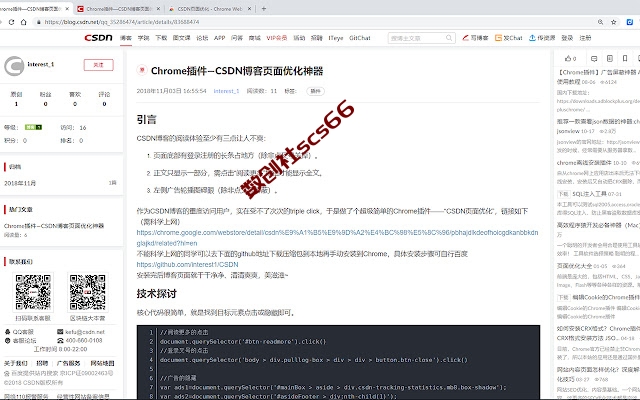Open recommended article chrome离线安装插件
The image size is (640, 400).
coord(584,162)
